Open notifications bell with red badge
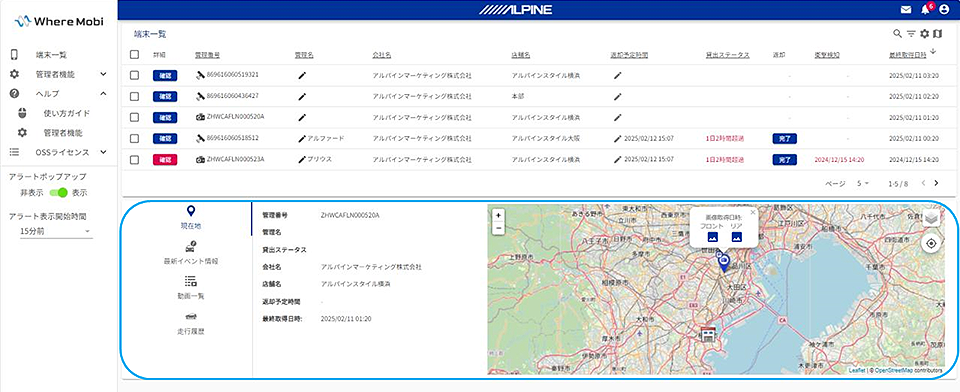This screenshot has height=392, width=960. click(926, 9)
